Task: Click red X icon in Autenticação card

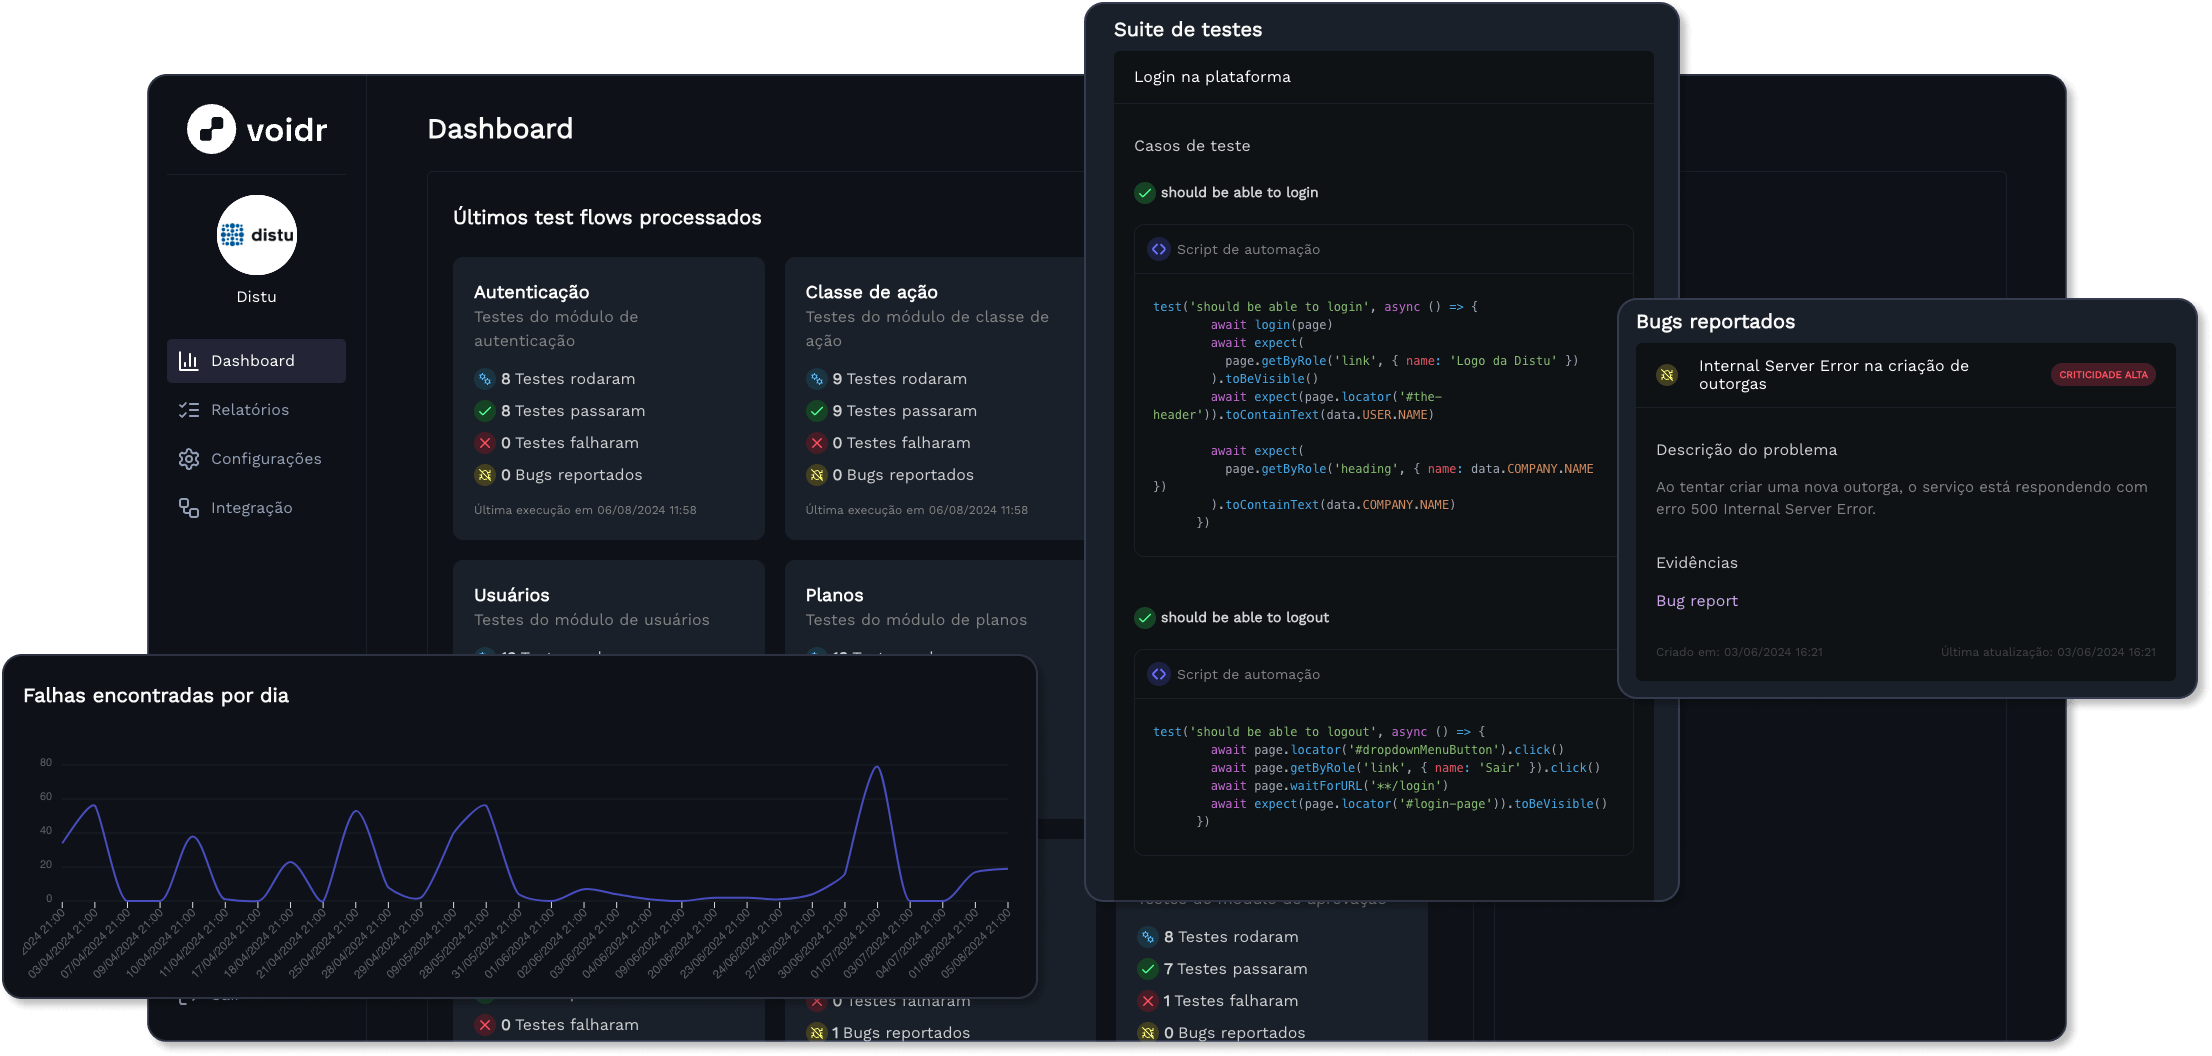Action: (485, 443)
